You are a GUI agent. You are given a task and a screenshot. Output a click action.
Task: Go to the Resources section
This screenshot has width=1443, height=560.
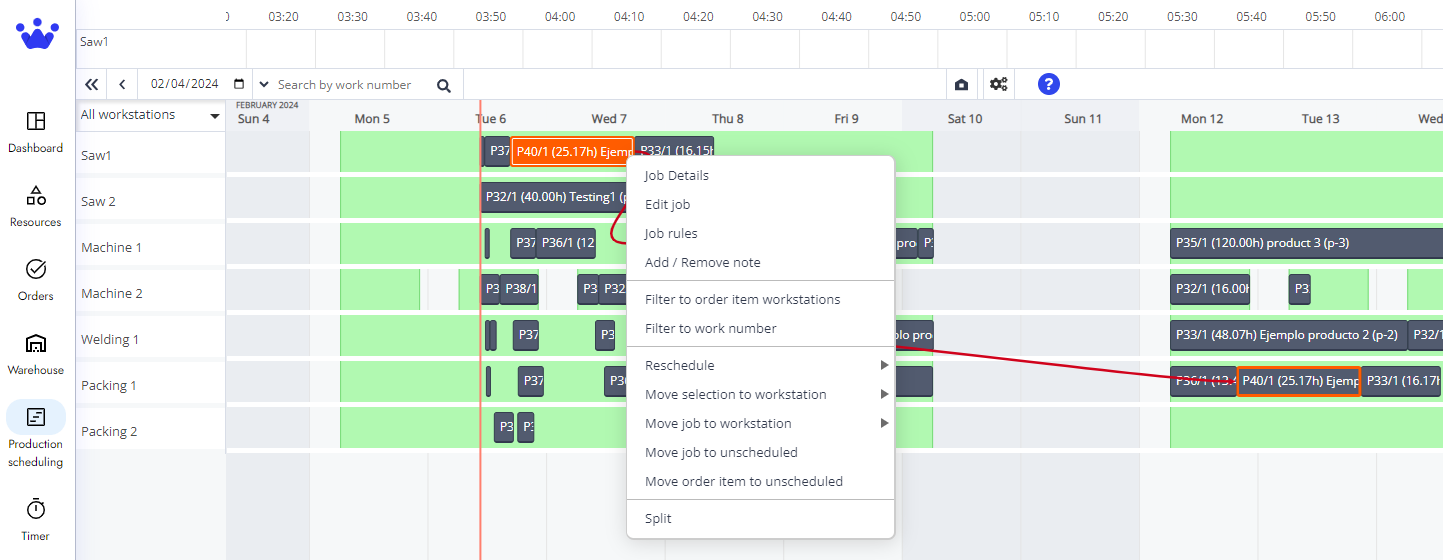click(x=36, y=206)
